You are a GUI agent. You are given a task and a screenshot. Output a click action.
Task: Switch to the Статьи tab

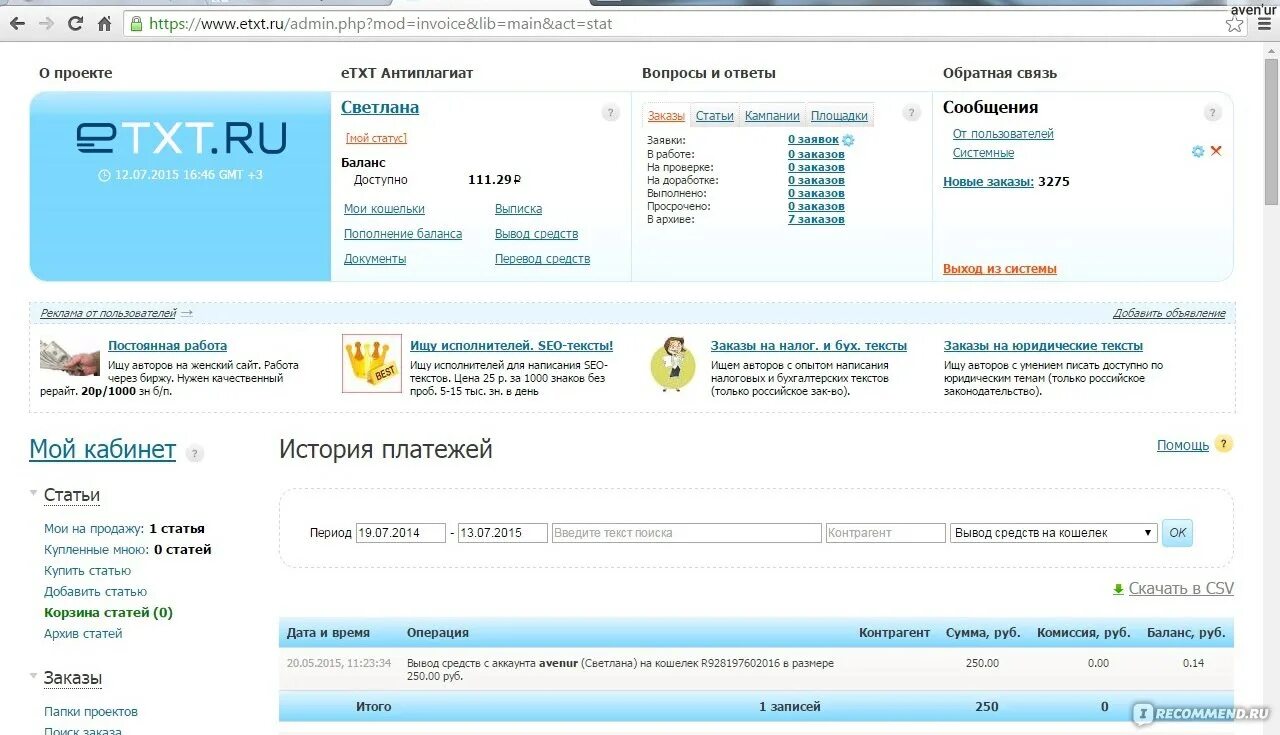pyautogui.click(x=715, y=116)
